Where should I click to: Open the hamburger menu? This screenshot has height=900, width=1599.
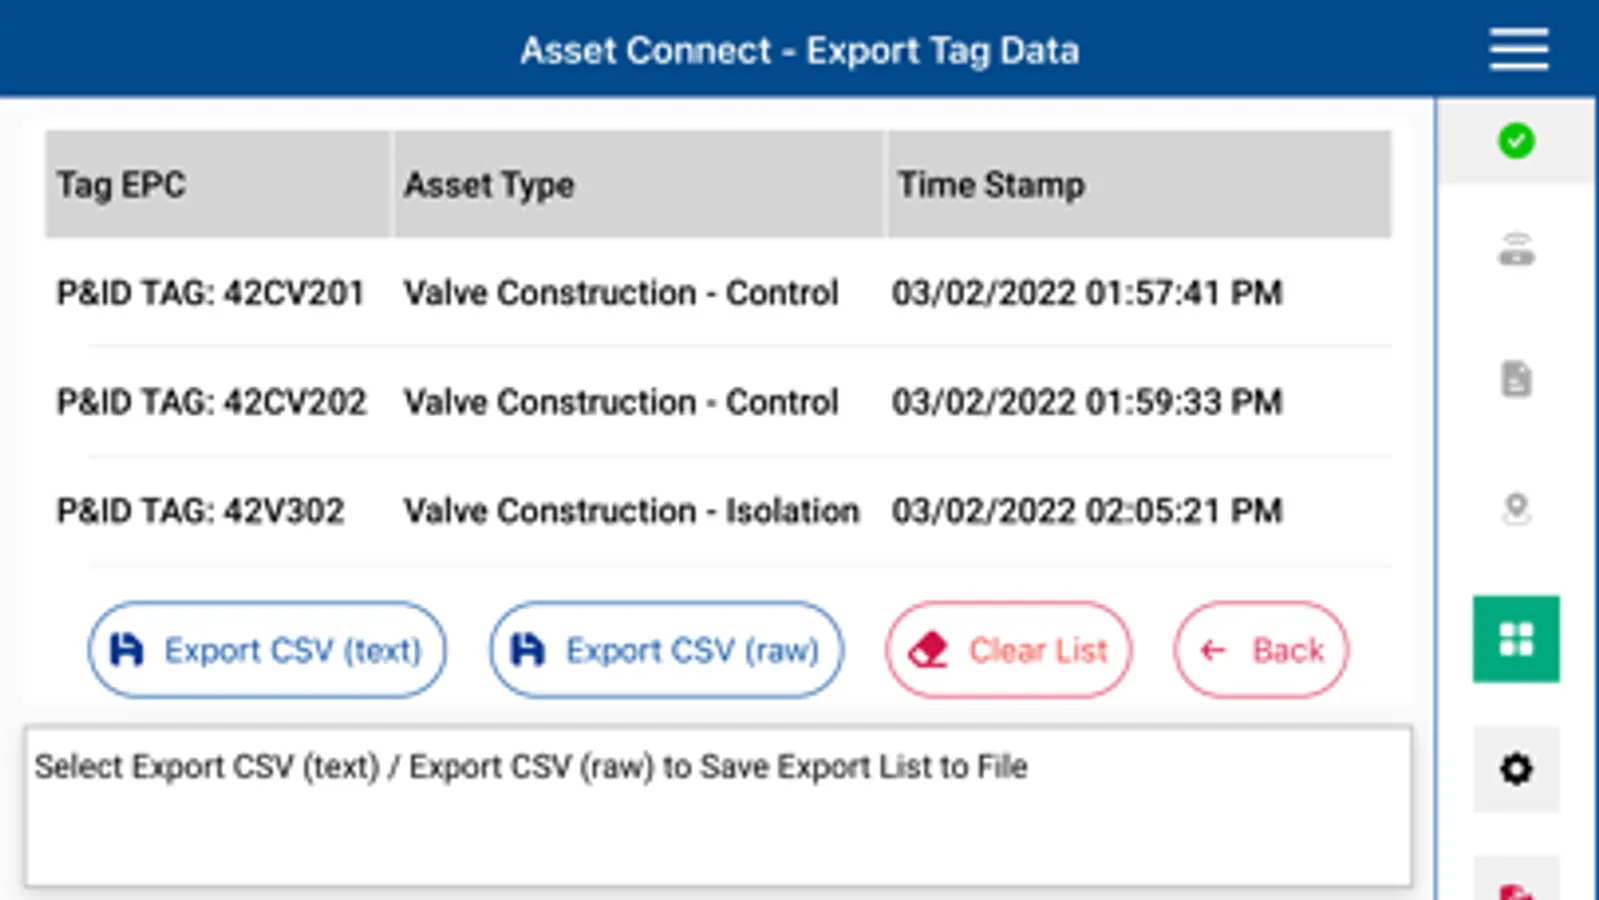(x=1517, y=50)
